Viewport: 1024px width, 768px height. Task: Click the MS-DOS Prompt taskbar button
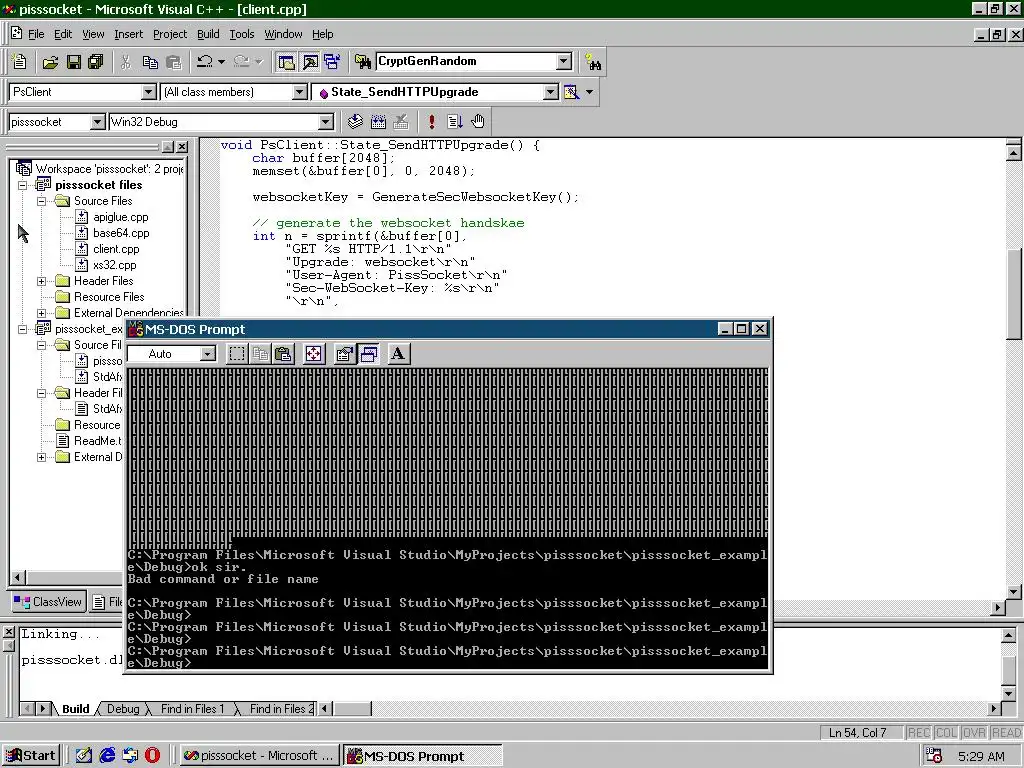[423, 756]
